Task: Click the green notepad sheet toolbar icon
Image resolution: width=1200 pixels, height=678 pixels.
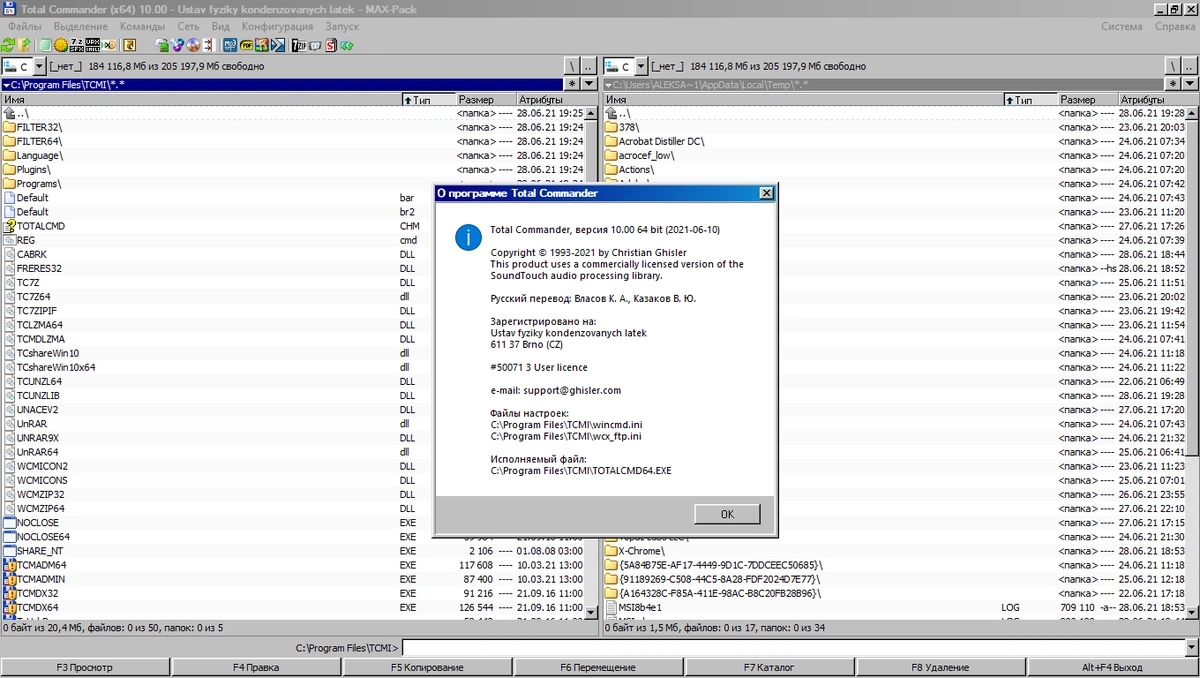Action: [44, 45]
